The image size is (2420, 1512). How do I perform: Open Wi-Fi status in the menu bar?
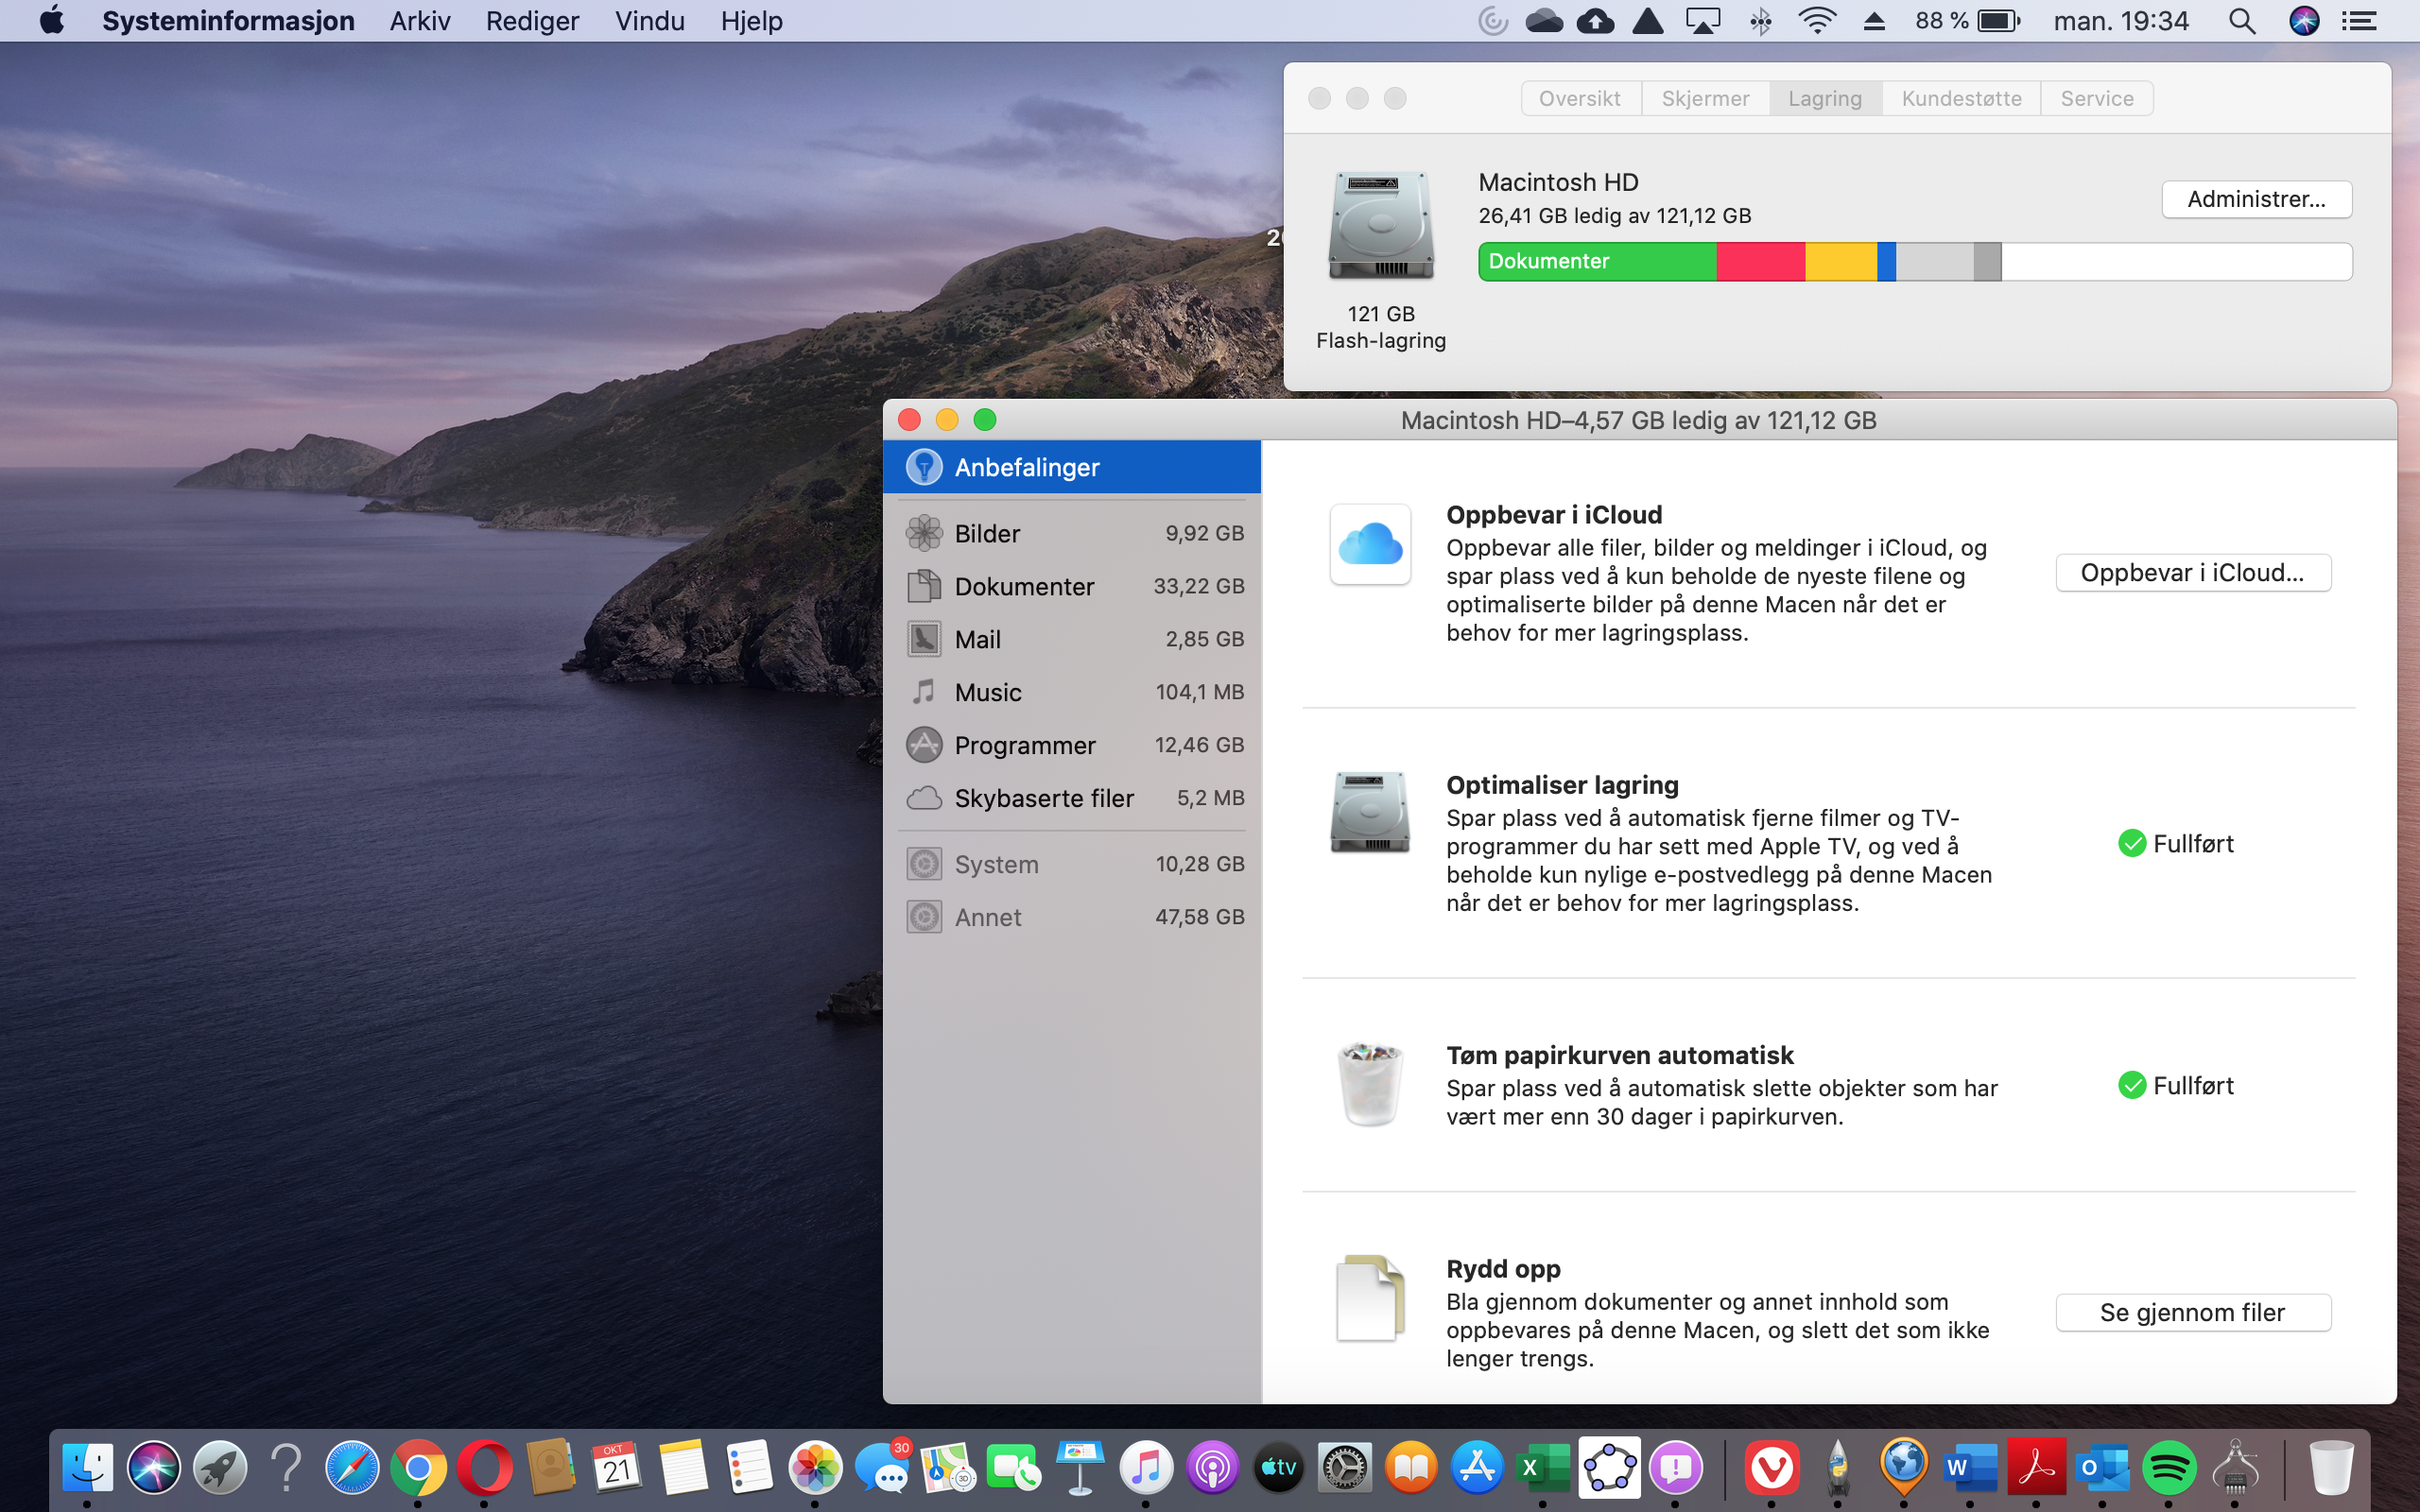point(1816,21)
